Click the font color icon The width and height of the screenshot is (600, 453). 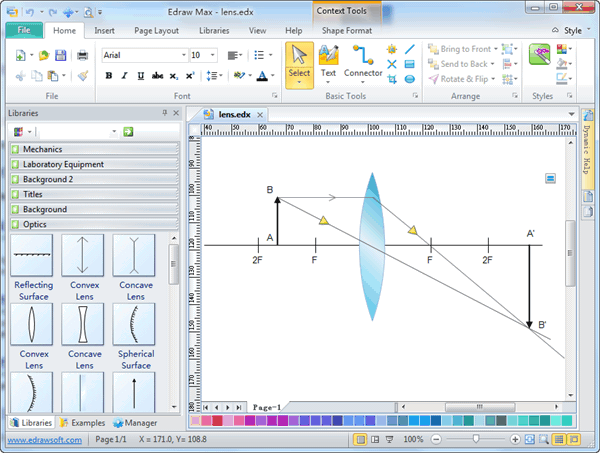point(262,76)
